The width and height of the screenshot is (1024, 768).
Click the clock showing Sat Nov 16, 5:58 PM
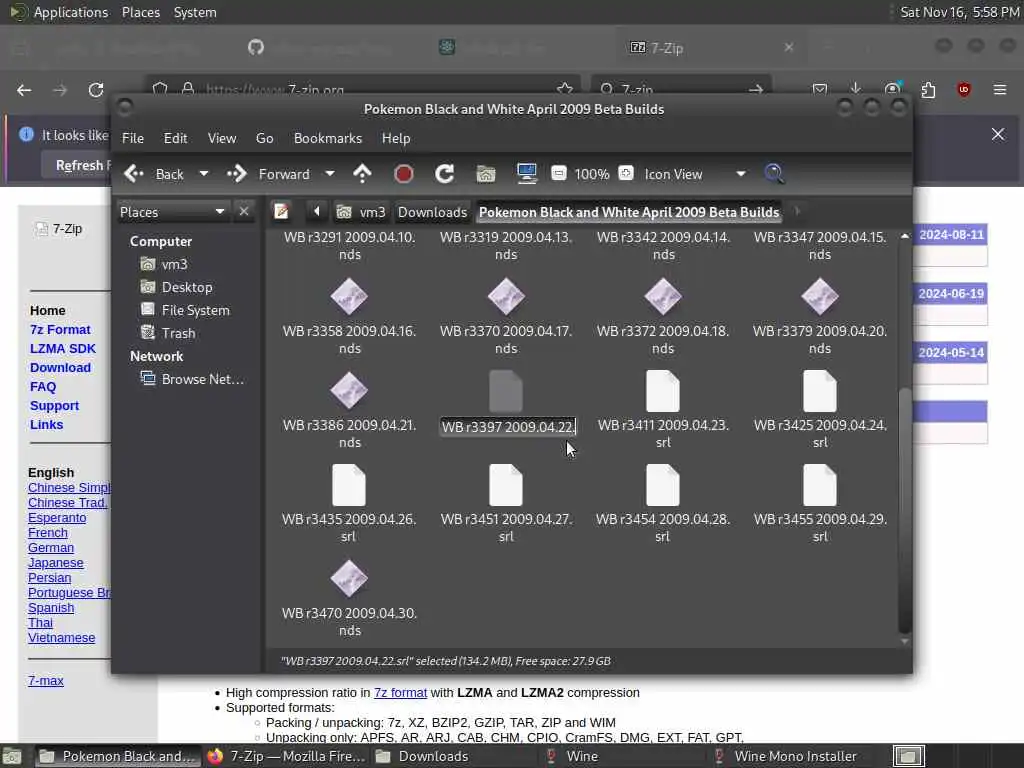click(x=959, y=12)
